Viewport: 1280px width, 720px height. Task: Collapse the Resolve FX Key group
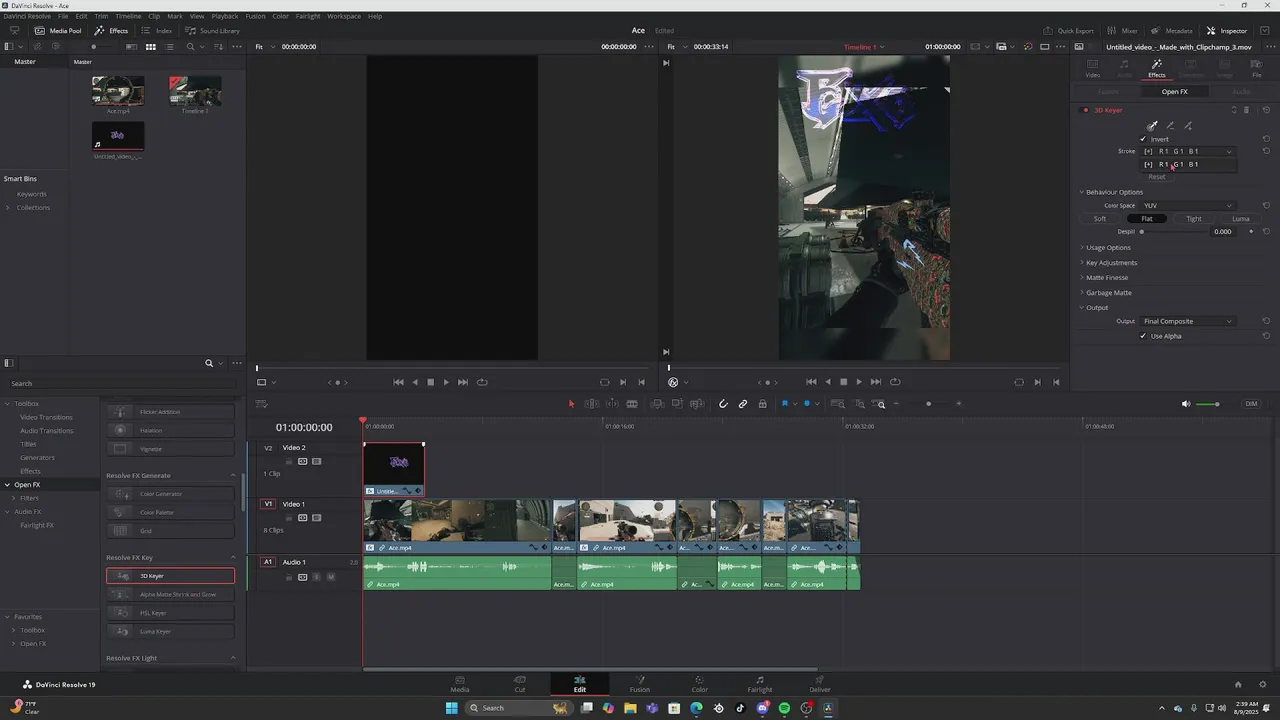coord(233,557)
